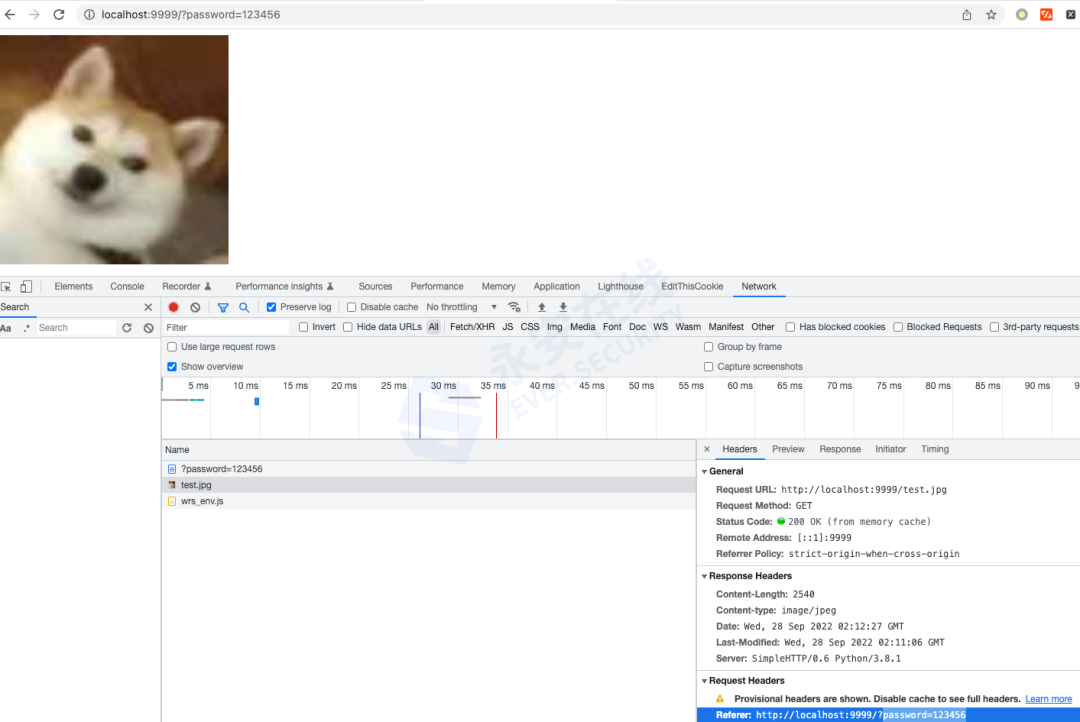The height and width of the screenshot is (722, 1080).
Task: Show the Response tab of request
Action: click(840, 449)
